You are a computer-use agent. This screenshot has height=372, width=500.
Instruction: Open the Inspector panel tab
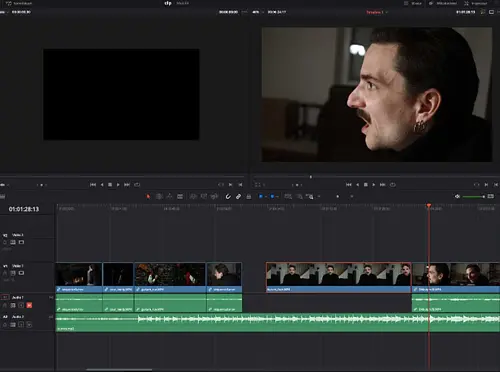click(476, 3)
